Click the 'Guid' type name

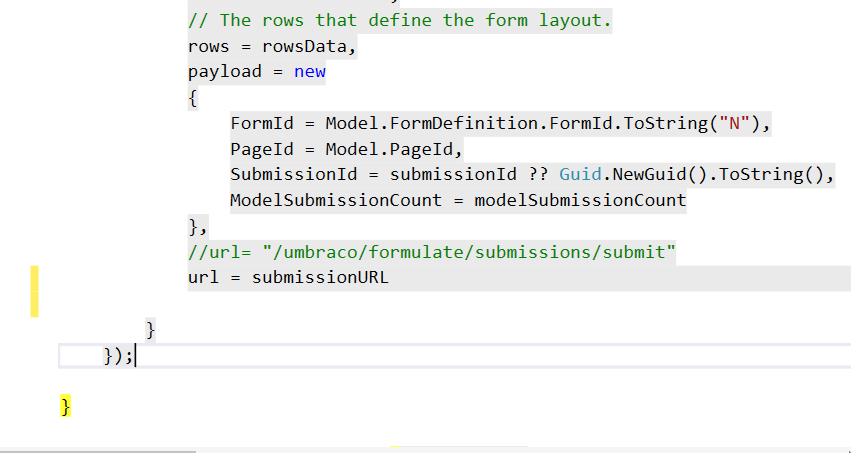(580, 175)
